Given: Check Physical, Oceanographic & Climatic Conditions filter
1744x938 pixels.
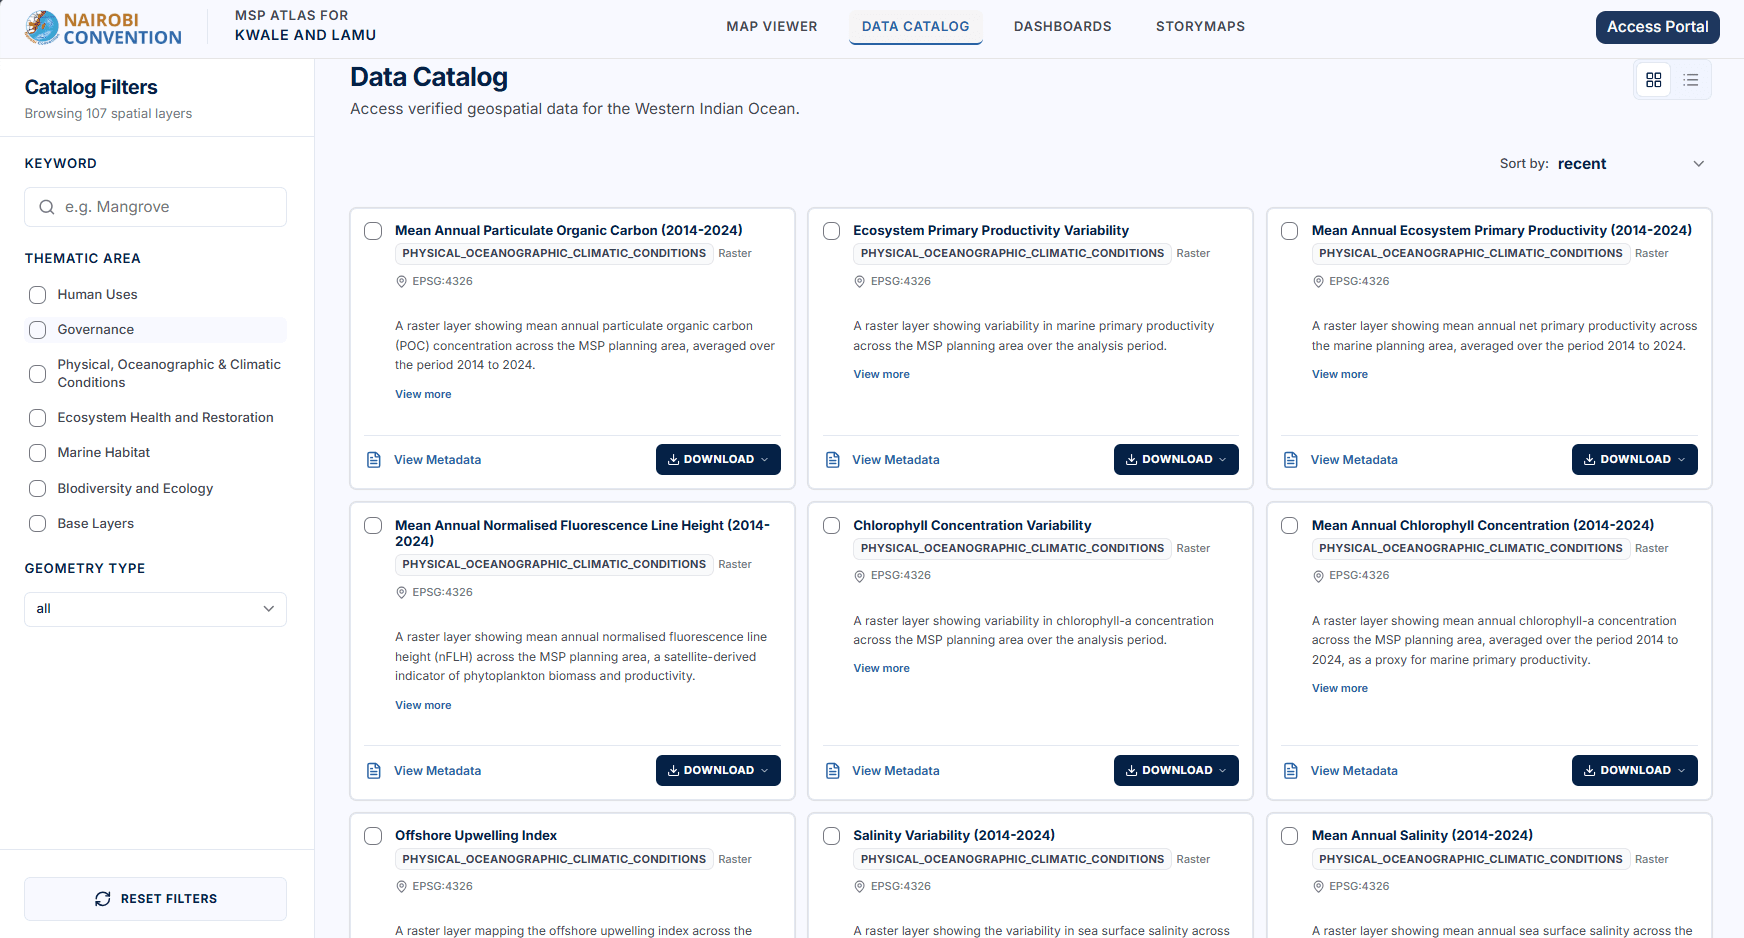Looking at the screenshot, I should [x=38, y=374].
